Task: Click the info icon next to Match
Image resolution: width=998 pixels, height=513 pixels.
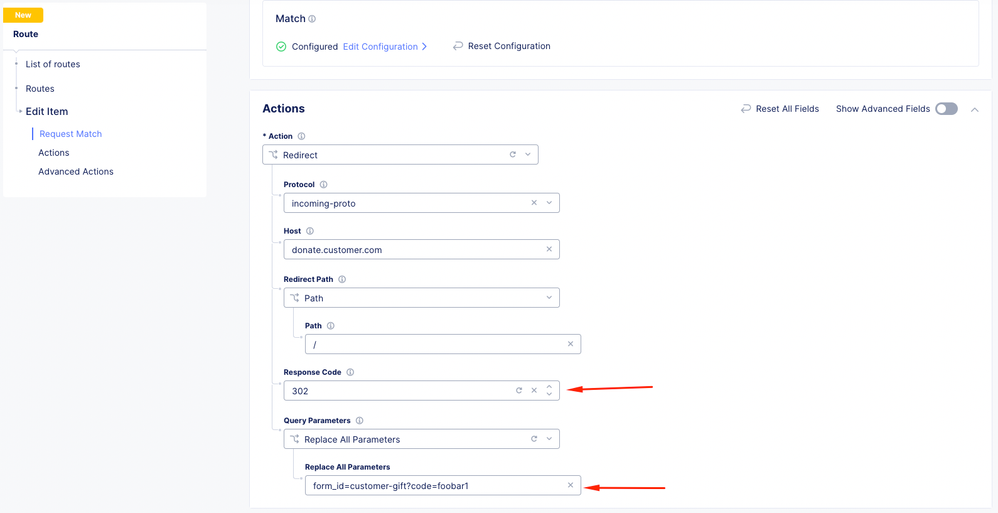Action: (x=312, y=19)
